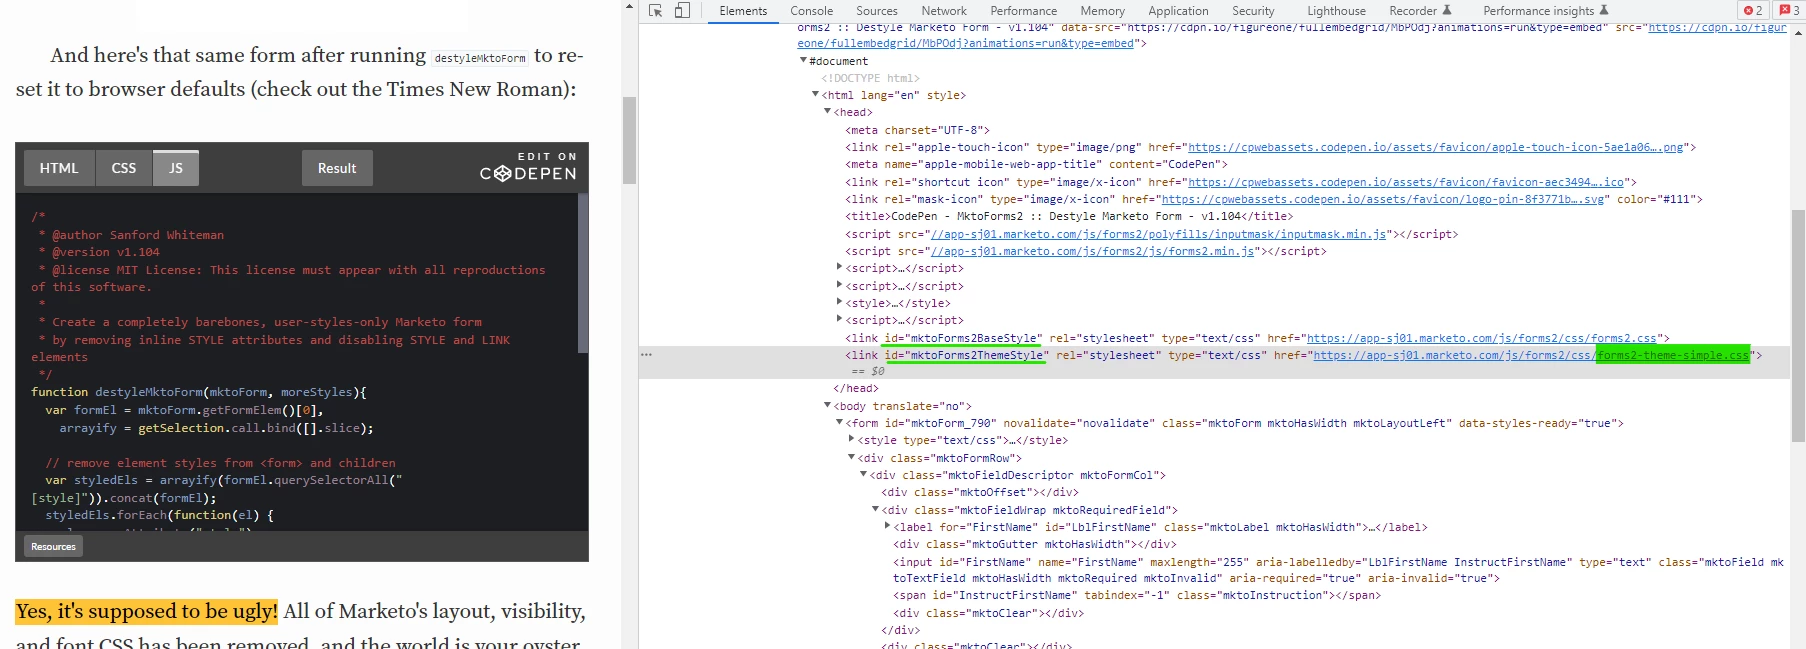Click the errors count badge showing 2
This screenshot has height=649, width=1806.
point(1753,11)
